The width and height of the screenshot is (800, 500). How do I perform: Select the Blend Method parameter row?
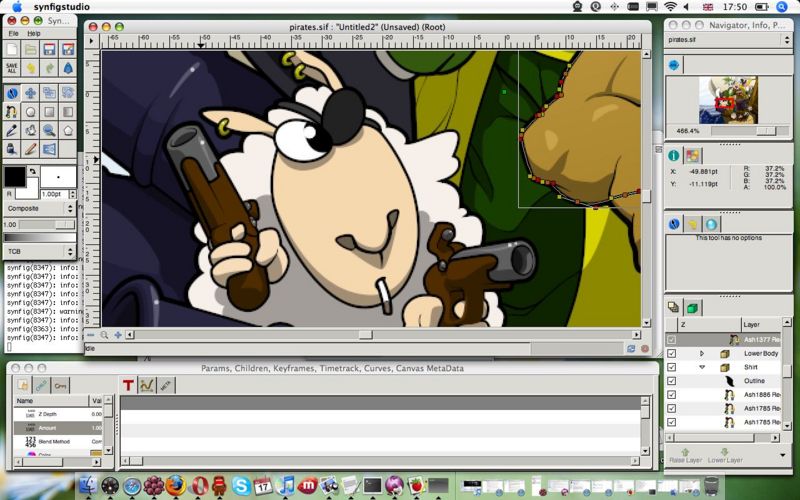click(58, 441)
